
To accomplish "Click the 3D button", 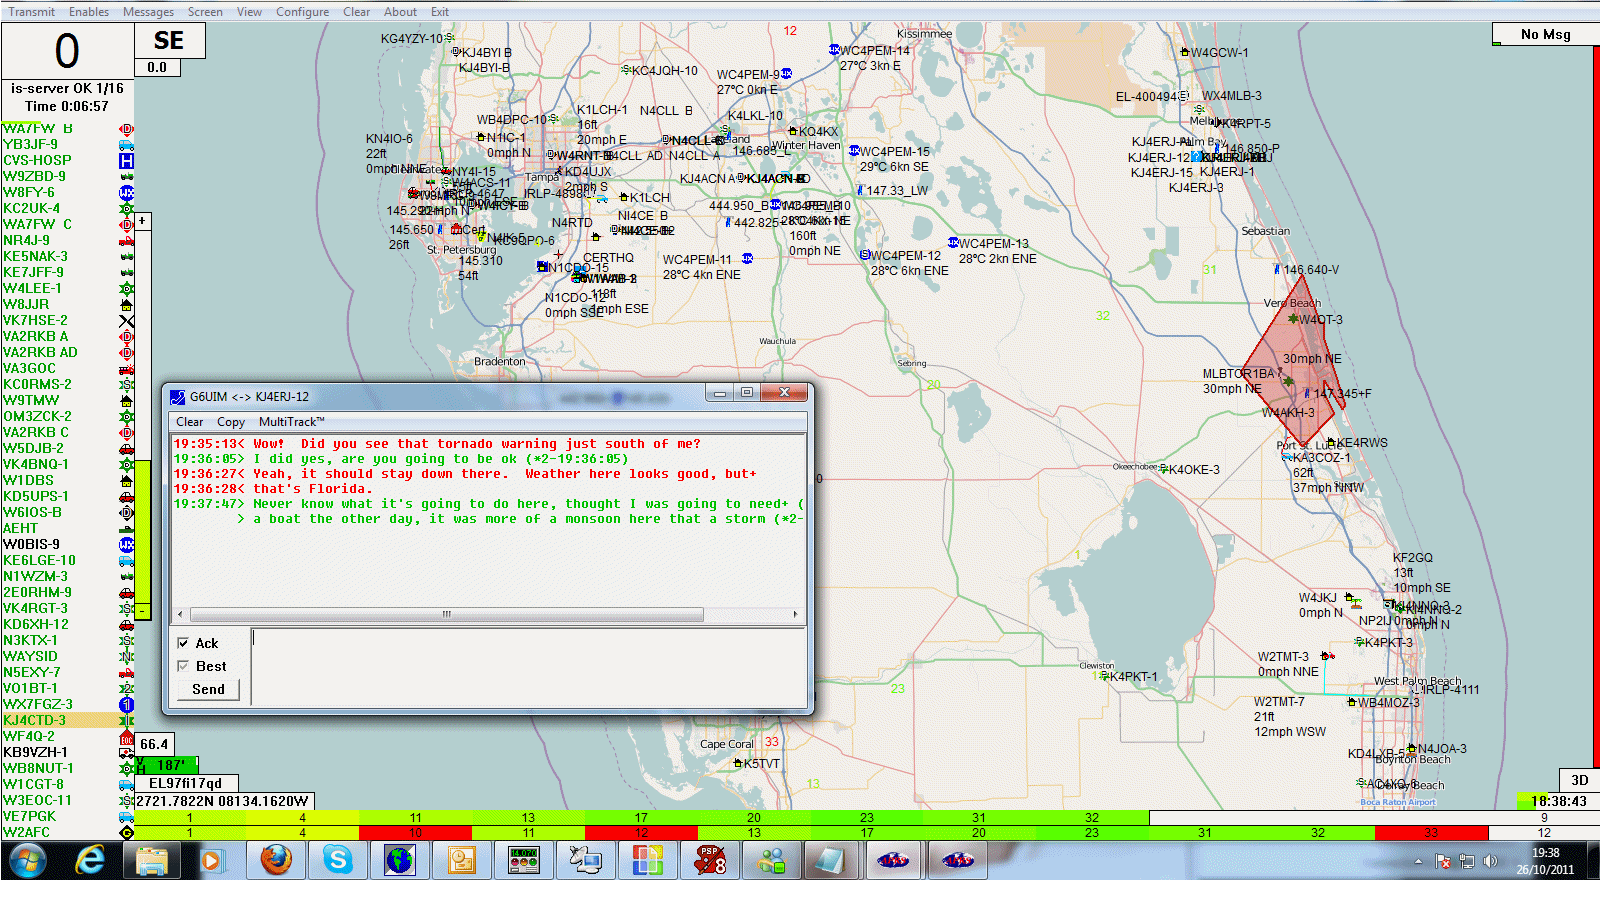I will (1579, 780).
